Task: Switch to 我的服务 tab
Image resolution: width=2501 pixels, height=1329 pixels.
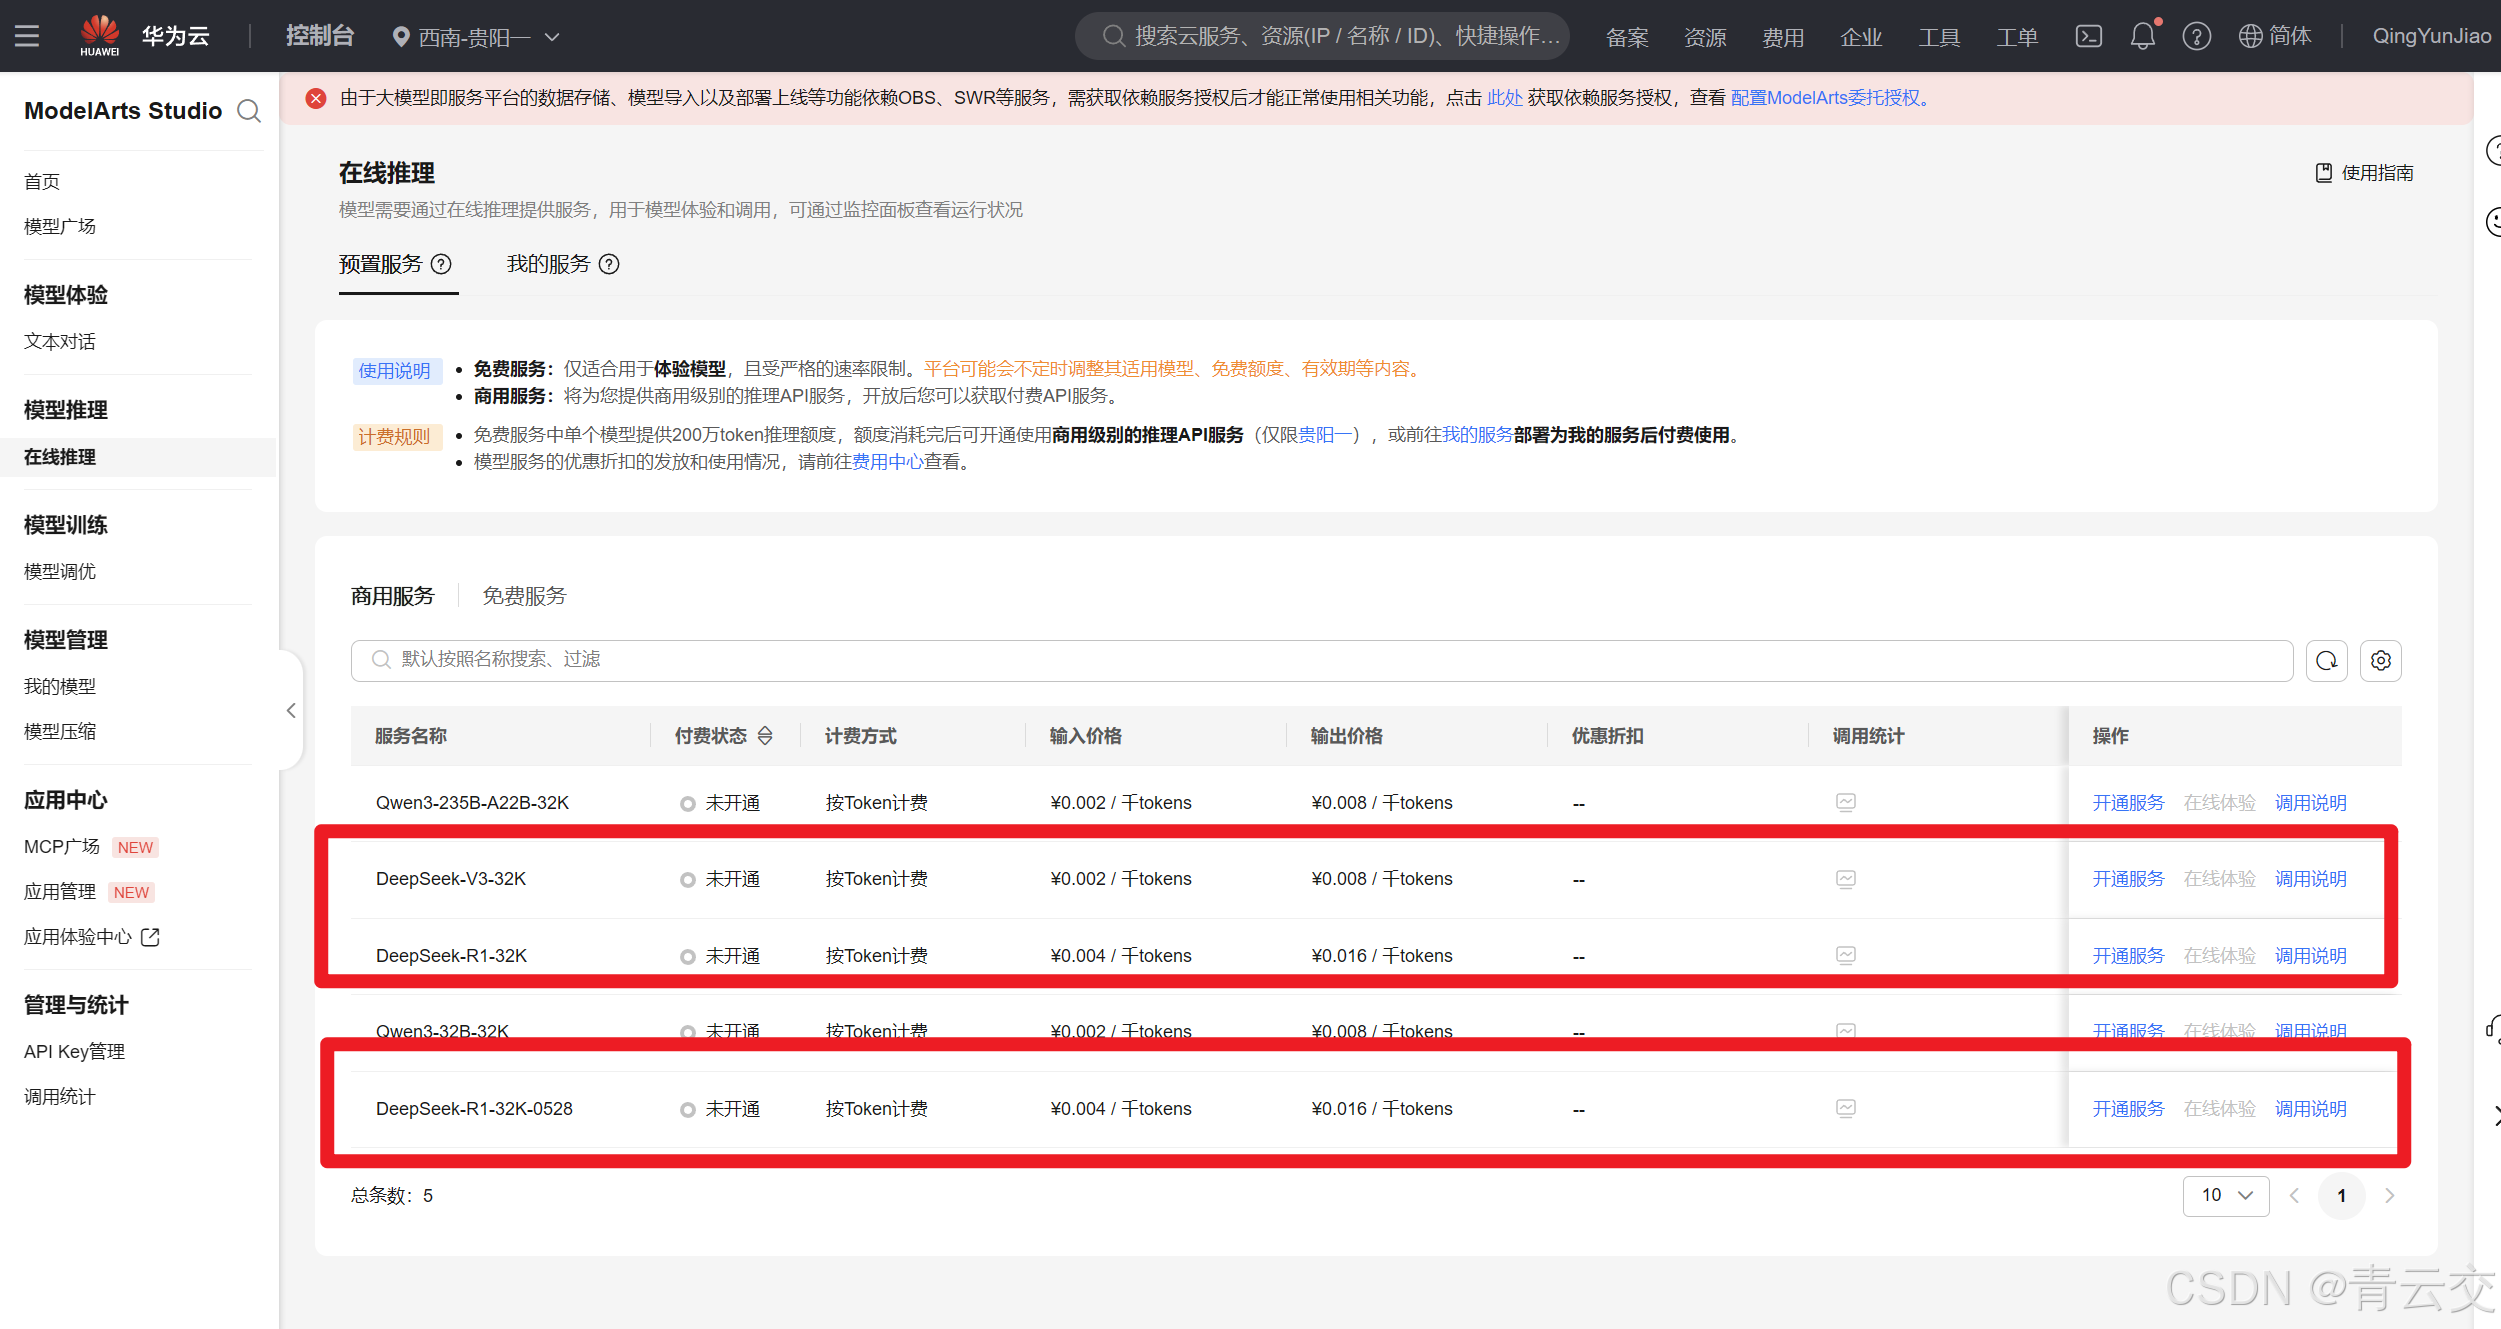Action: (549, 264)
